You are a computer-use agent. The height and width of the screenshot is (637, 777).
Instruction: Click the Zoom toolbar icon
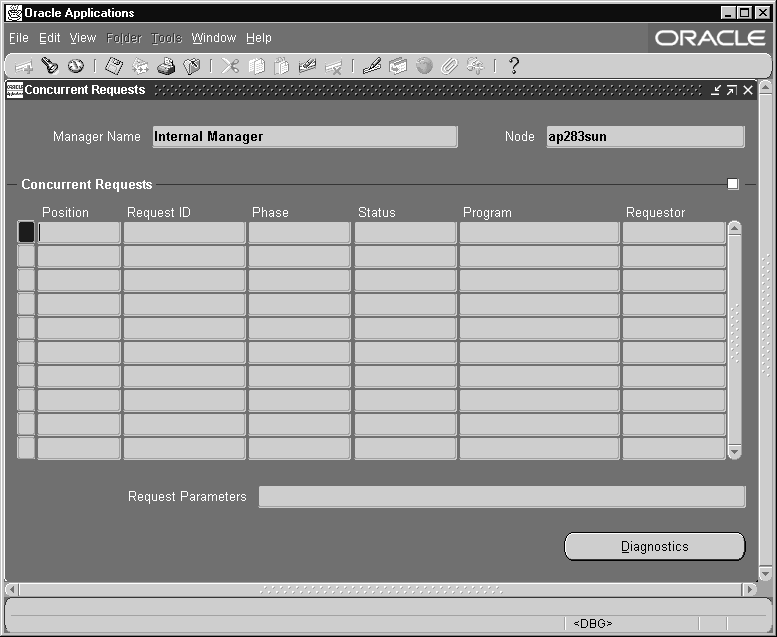(398, 66)
